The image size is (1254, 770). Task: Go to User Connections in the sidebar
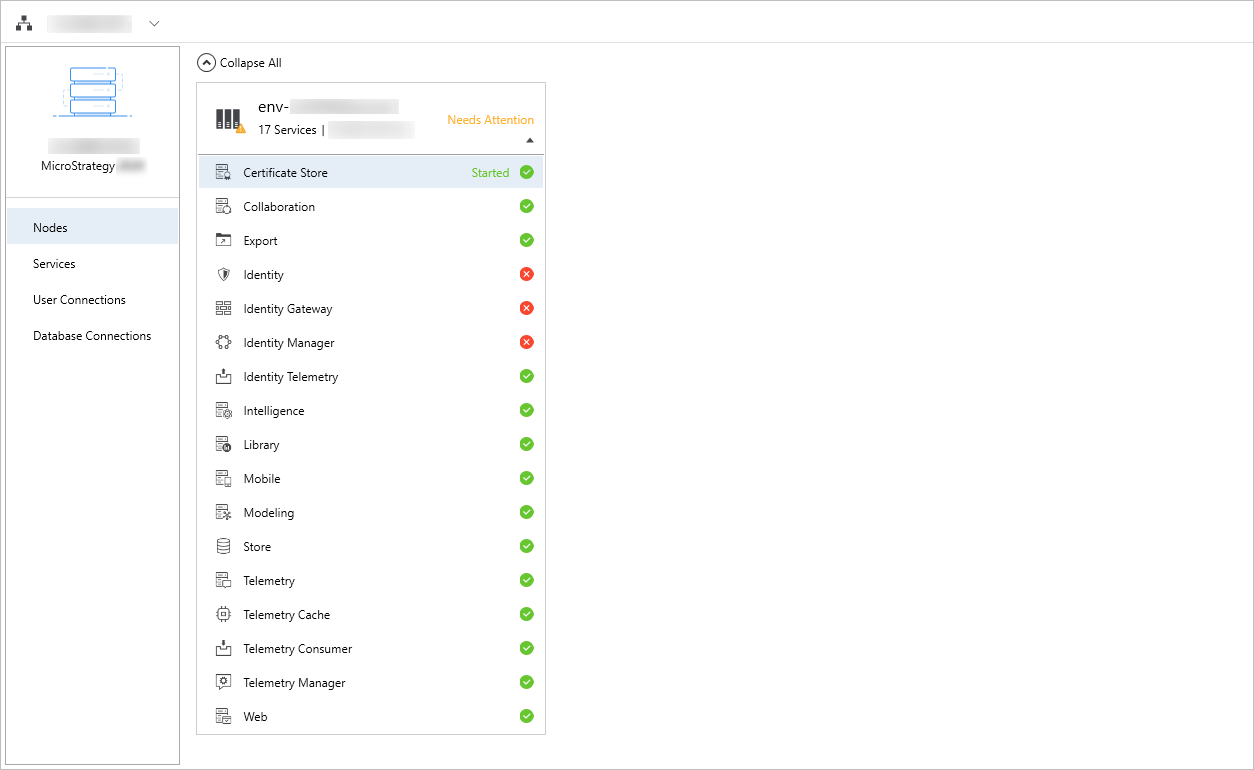[79, 300]
